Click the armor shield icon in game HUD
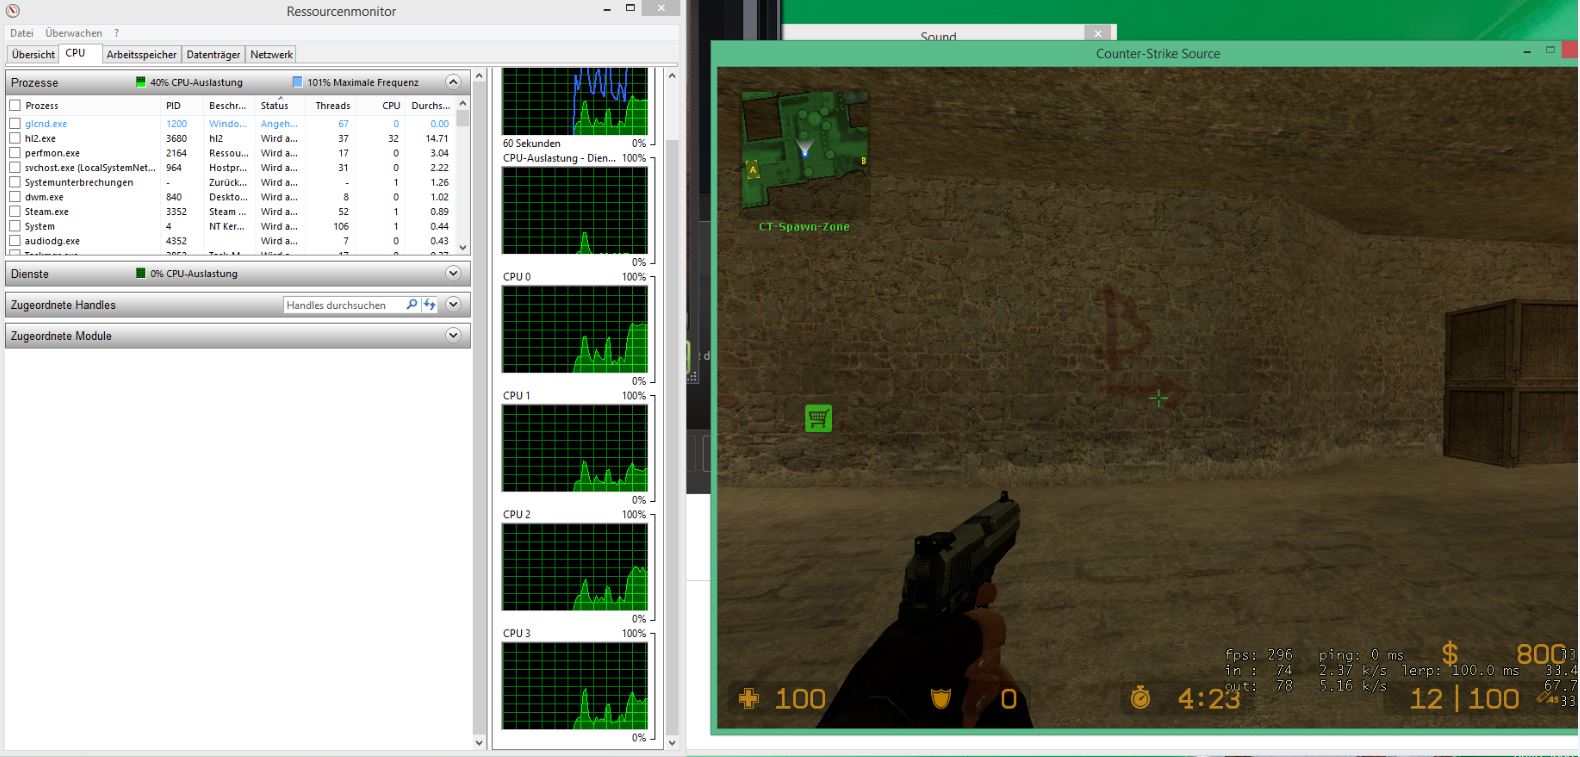The width and height of the screenshot is (1580, 757). pyautogui.click(x=940, y=698)
